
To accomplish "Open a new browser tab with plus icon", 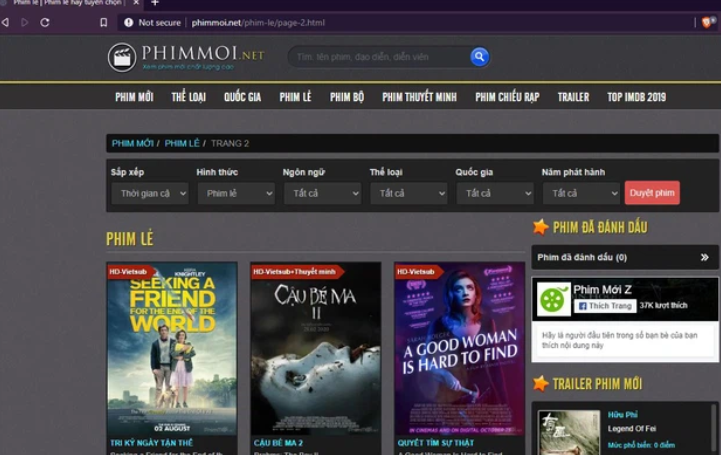I will click(154, 4).
